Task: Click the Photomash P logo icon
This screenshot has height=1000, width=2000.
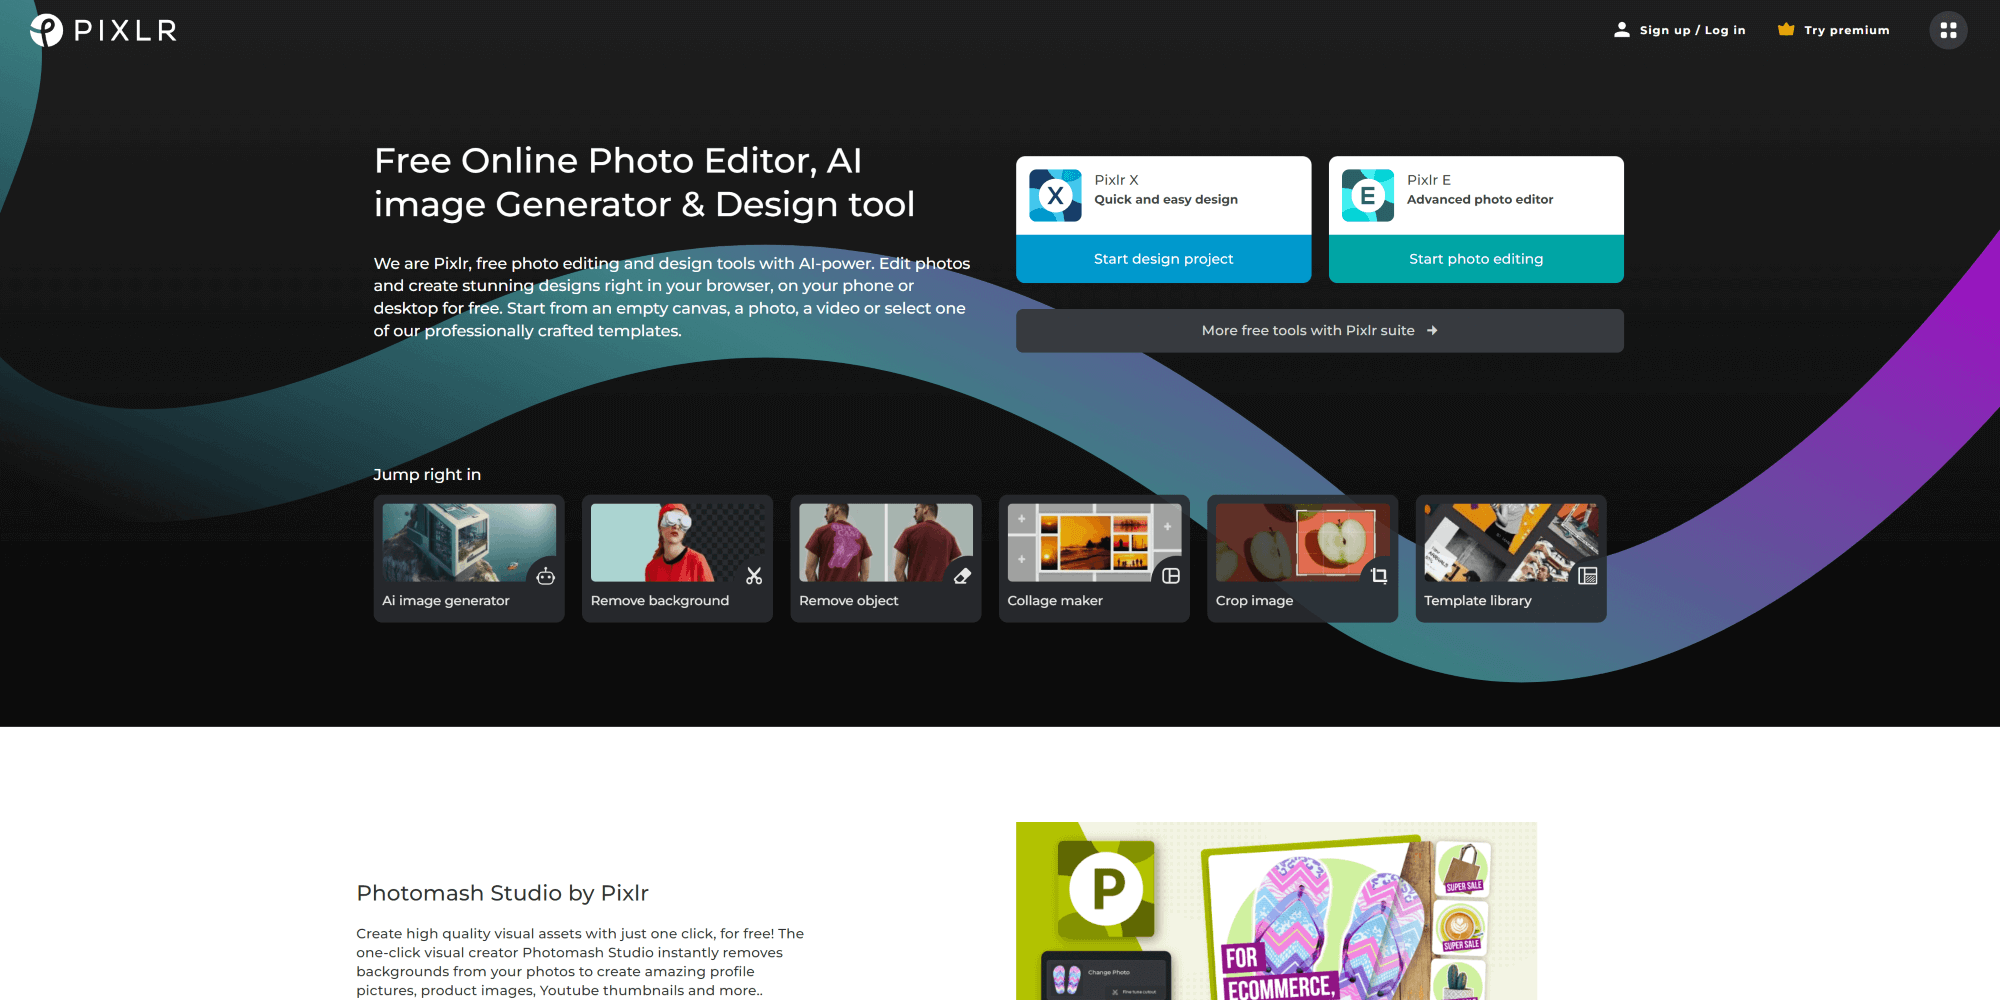Action: [x=1107, y=888]
